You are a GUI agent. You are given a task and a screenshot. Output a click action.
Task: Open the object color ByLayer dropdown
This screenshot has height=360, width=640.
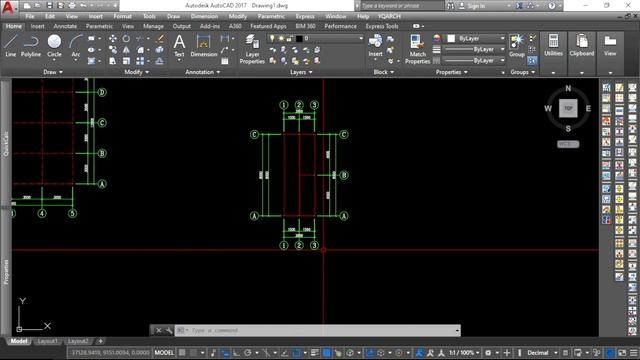502,38
